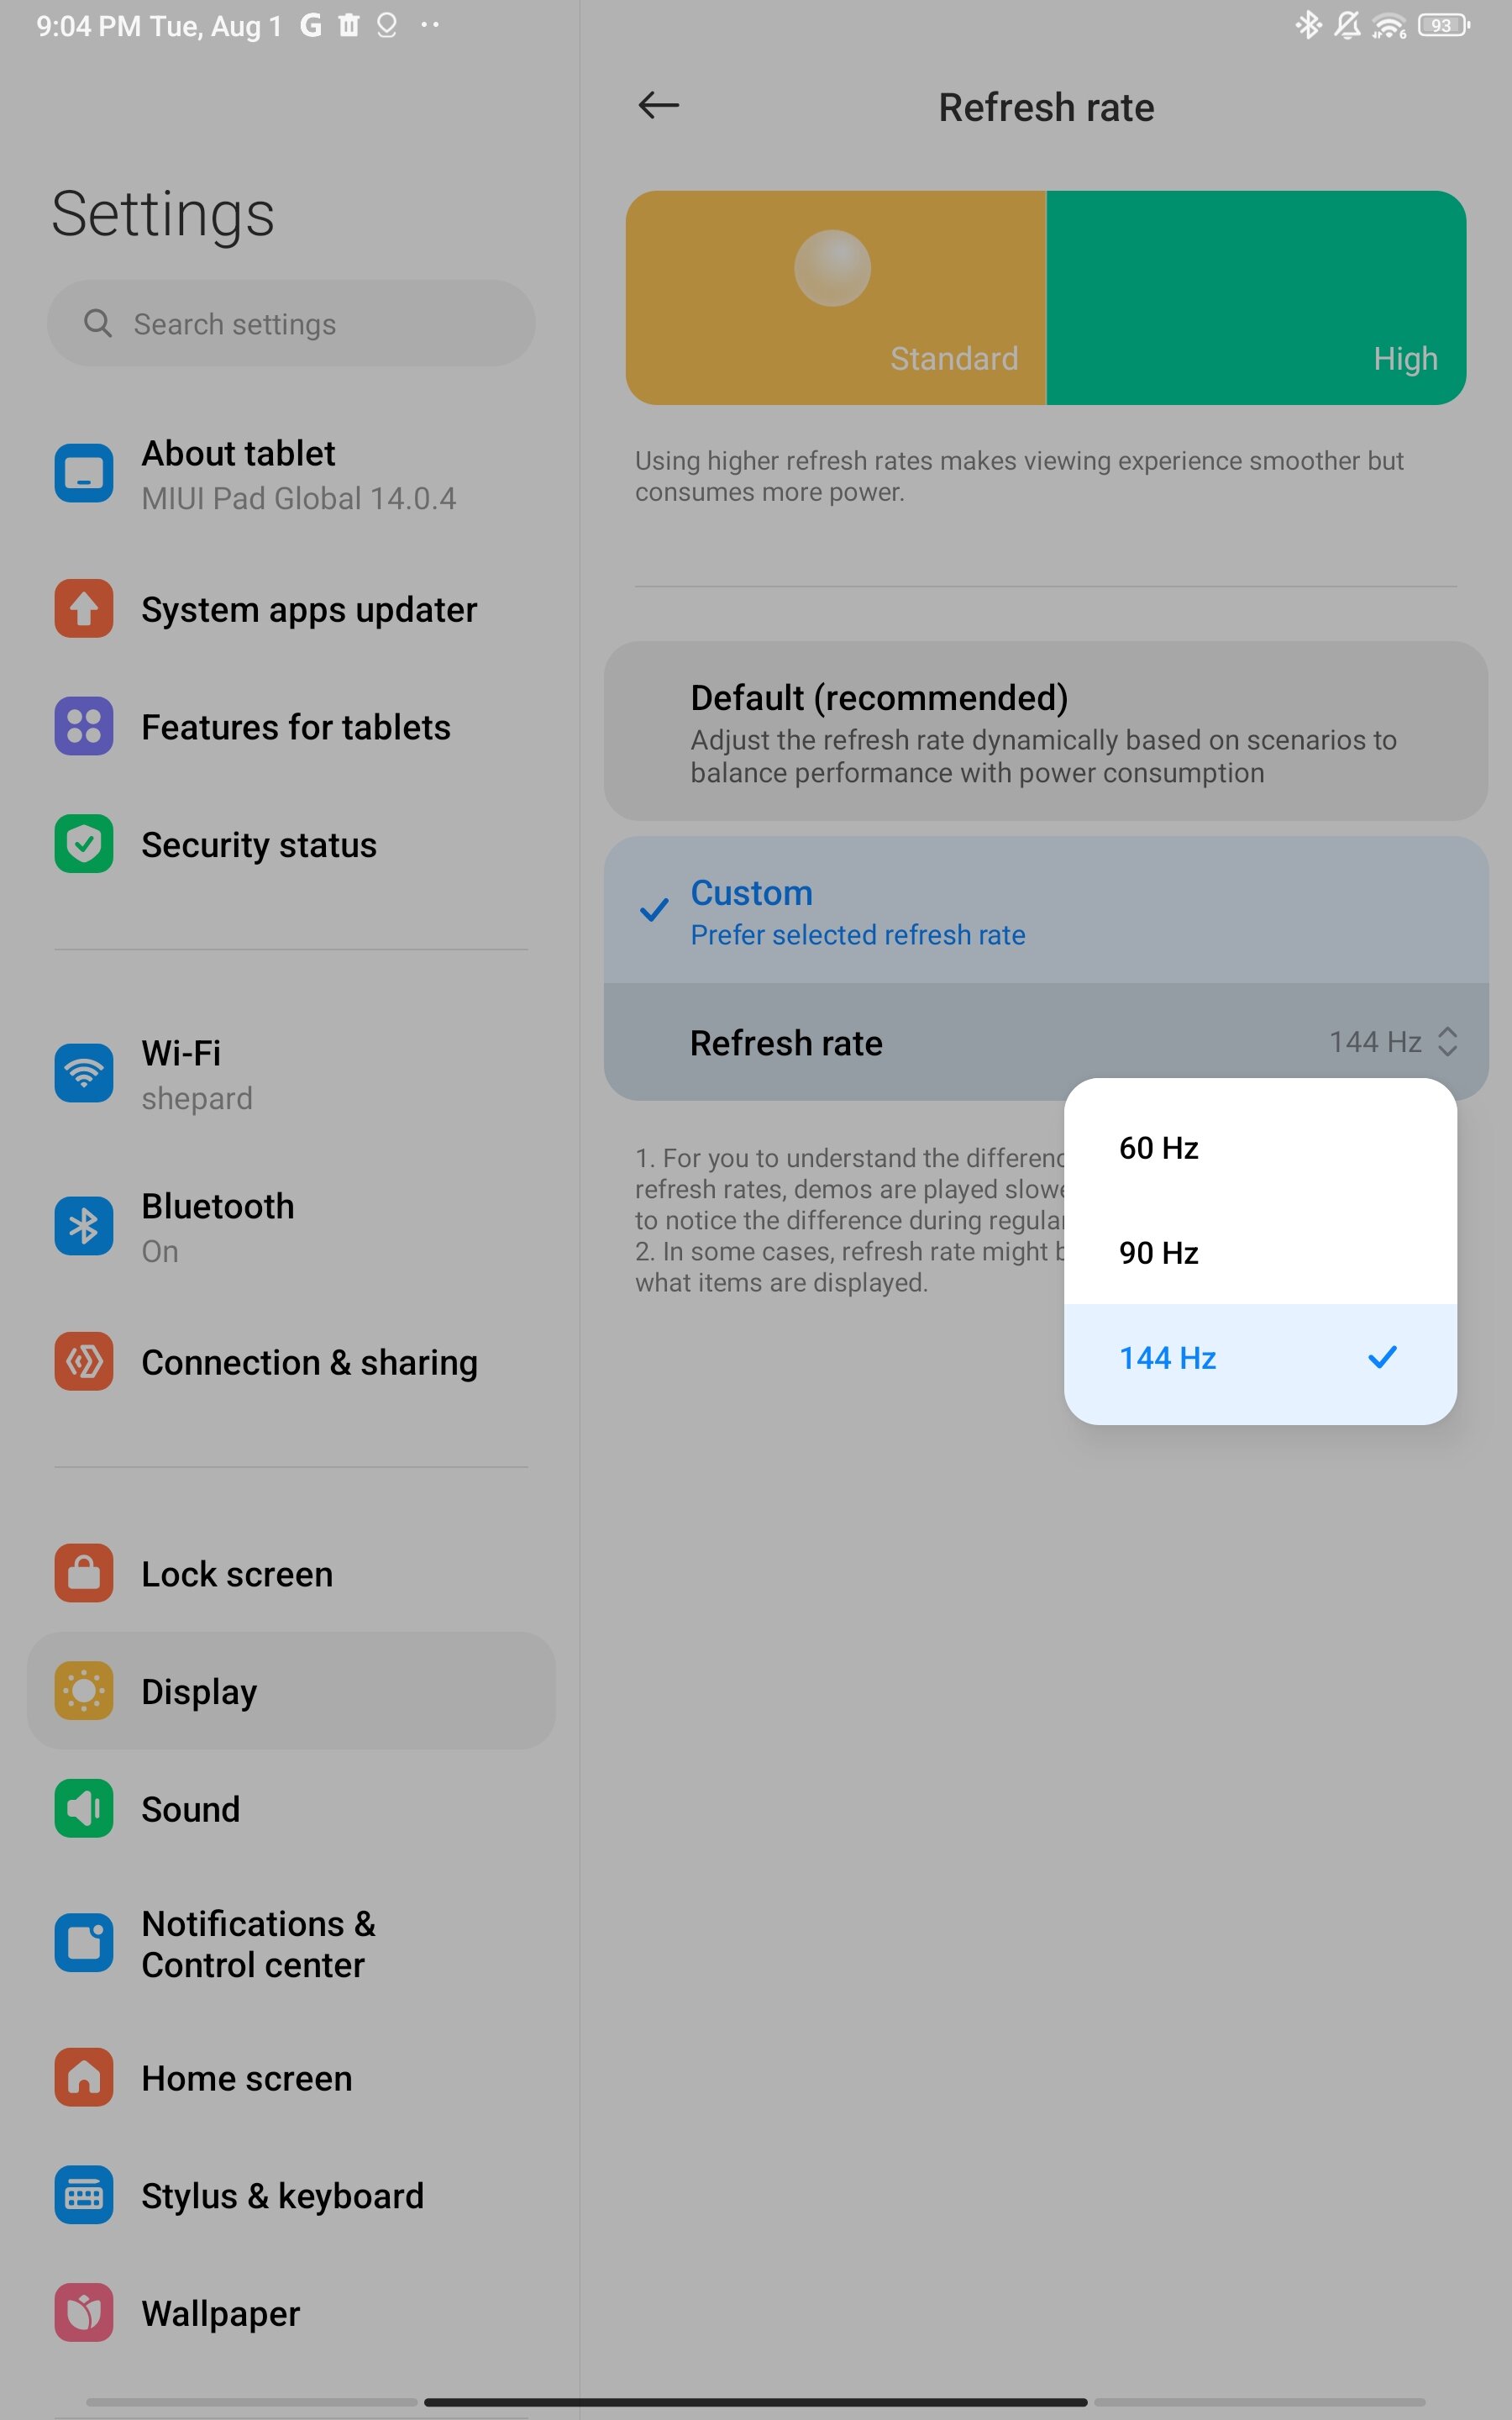Open Connection & sharing entry
1512x2420 pixels.
tap(291, 1363)
